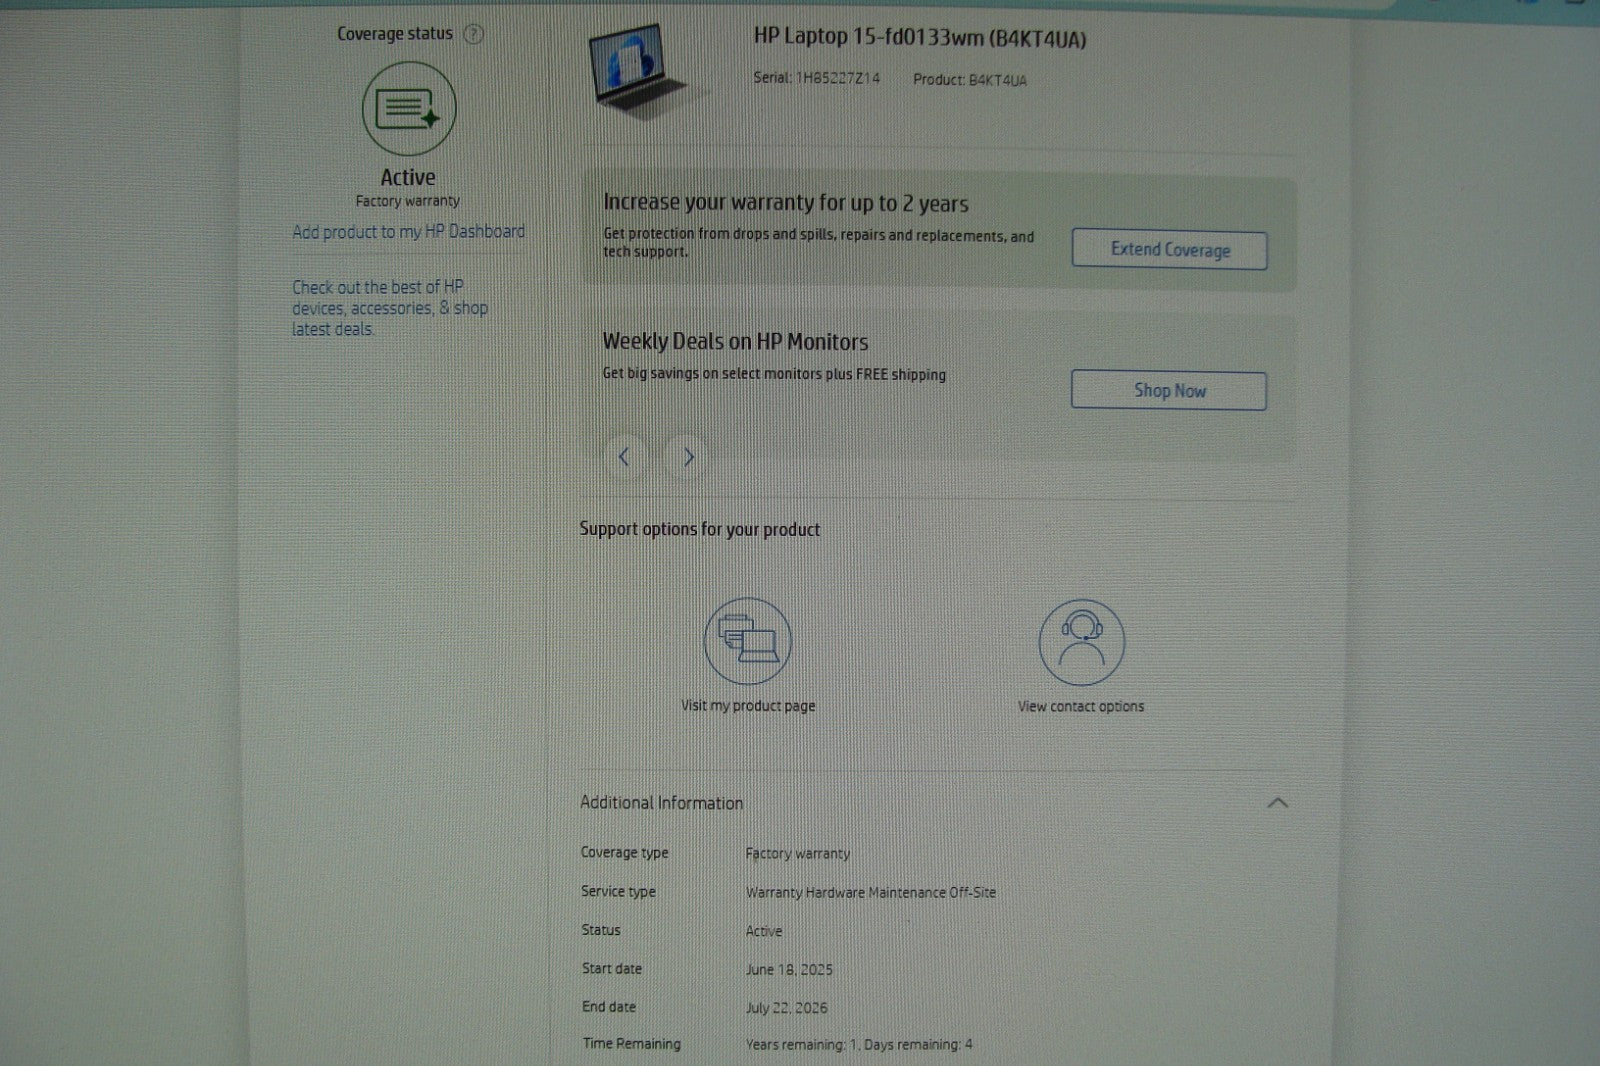Click the serial number text
1600x1066 pixels.
click(817, 78)
